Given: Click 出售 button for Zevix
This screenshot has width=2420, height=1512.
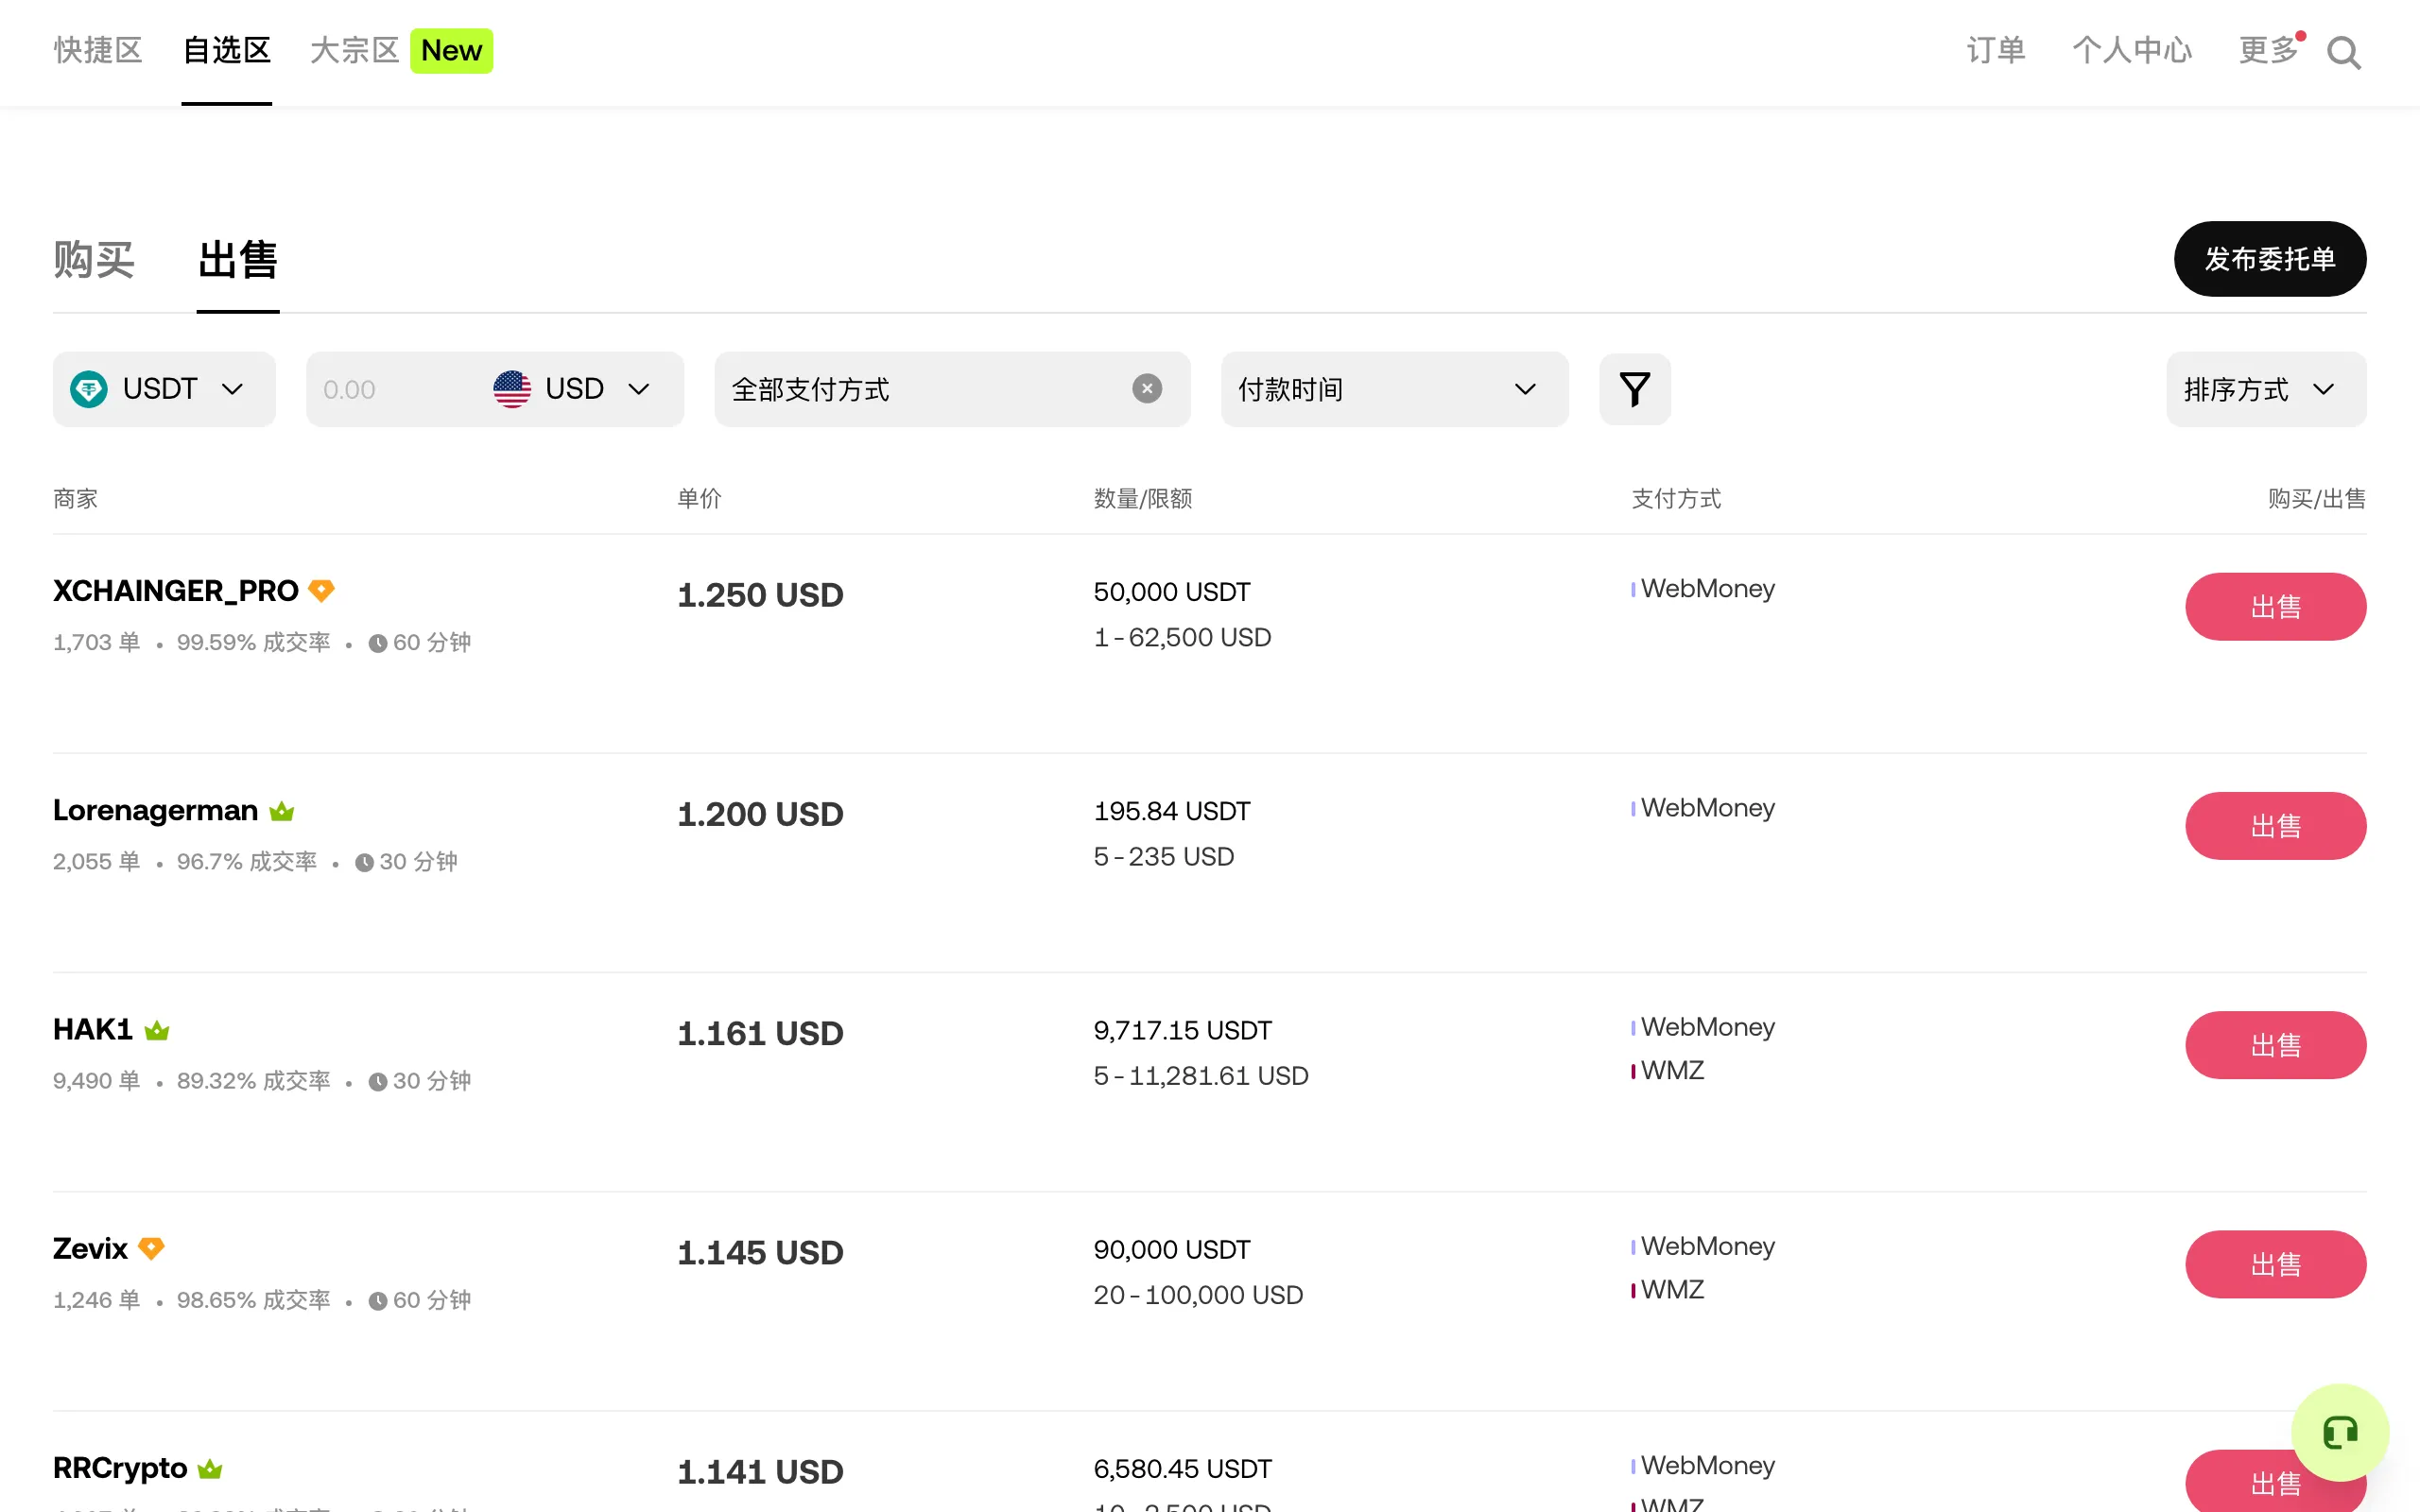Looking at the screenshot, I should click(x=2275, y=1265).
